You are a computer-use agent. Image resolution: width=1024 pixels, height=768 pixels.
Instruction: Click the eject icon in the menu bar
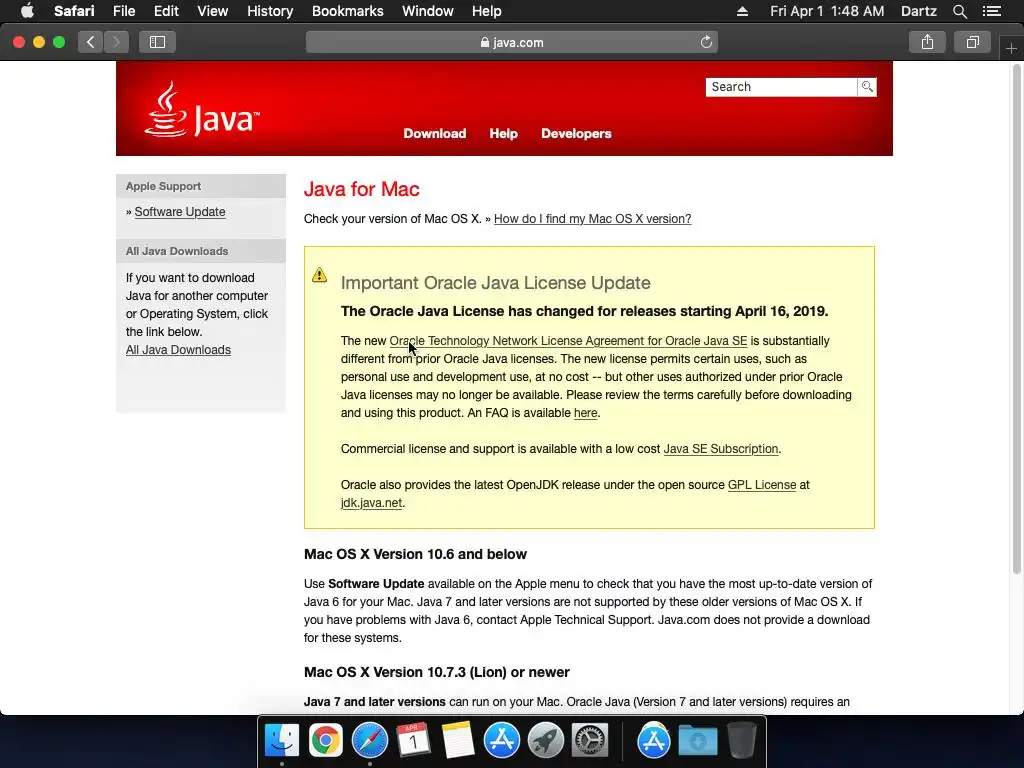743,11
